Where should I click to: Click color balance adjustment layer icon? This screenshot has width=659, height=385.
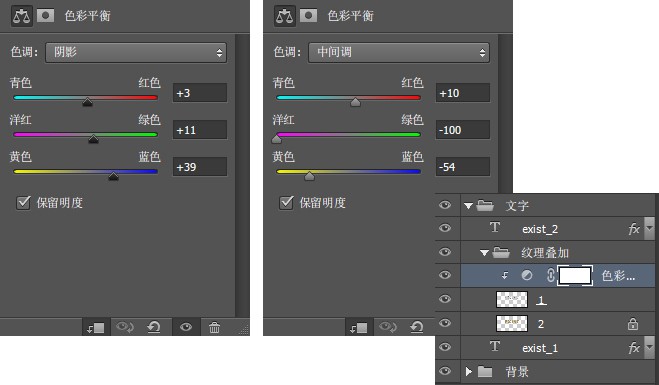point(527,275)
